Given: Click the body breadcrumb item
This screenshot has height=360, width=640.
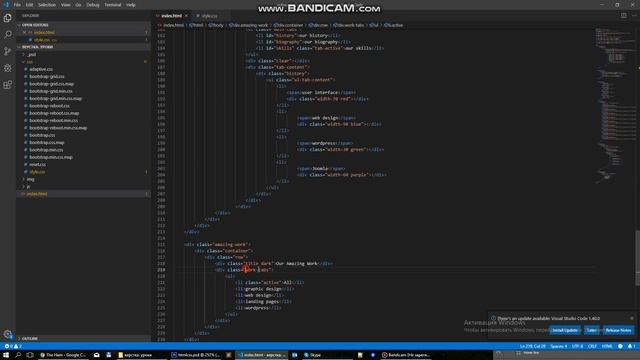Looking at the screenshot, I should click(216, 25).
